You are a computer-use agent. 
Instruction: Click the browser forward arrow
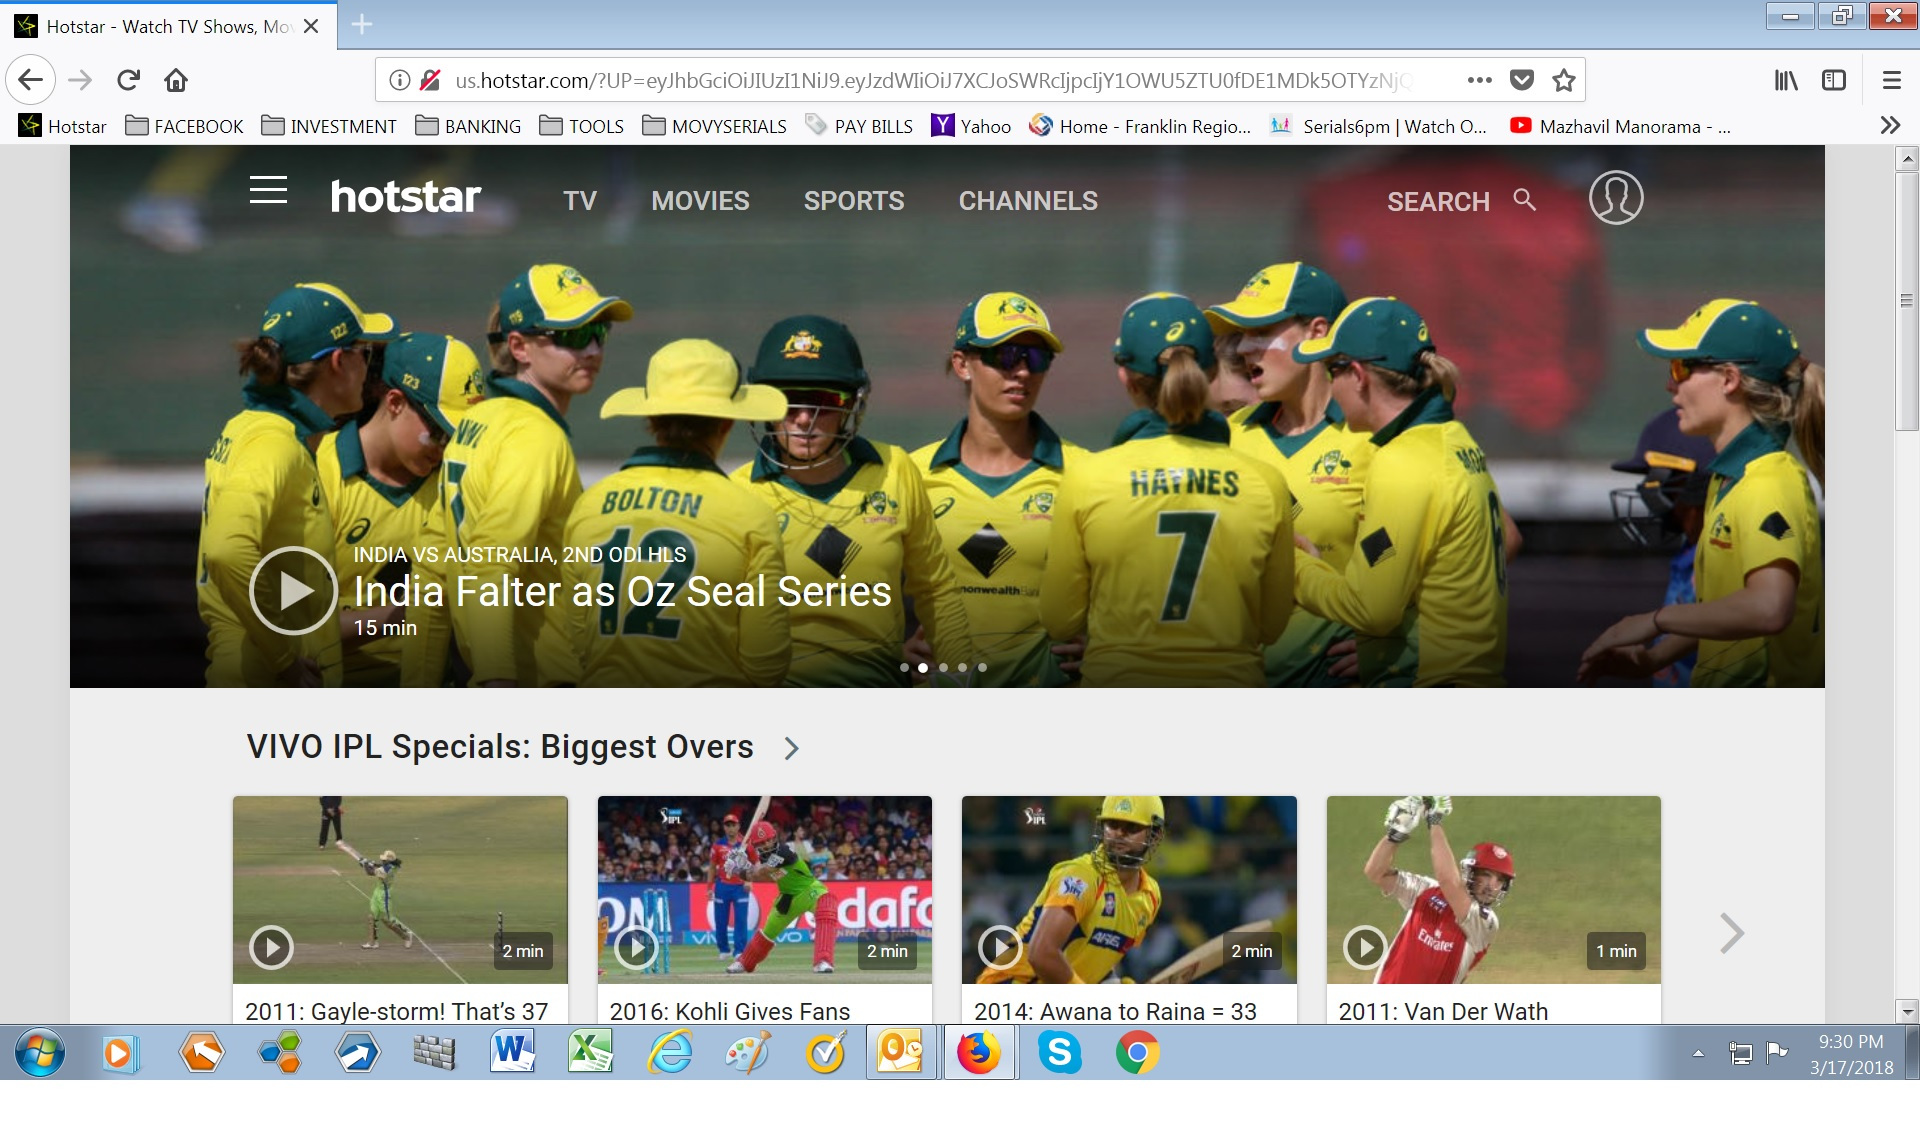click(x=80, y=80)
